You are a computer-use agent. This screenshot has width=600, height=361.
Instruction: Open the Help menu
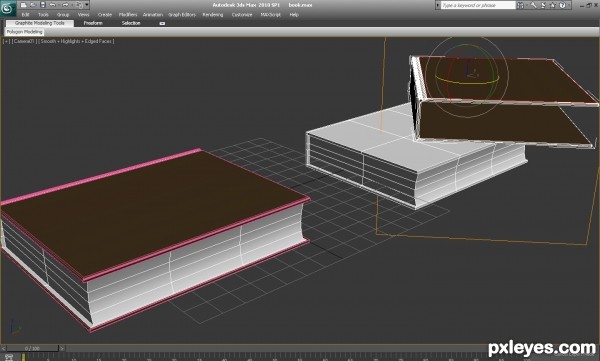[294, 15]
